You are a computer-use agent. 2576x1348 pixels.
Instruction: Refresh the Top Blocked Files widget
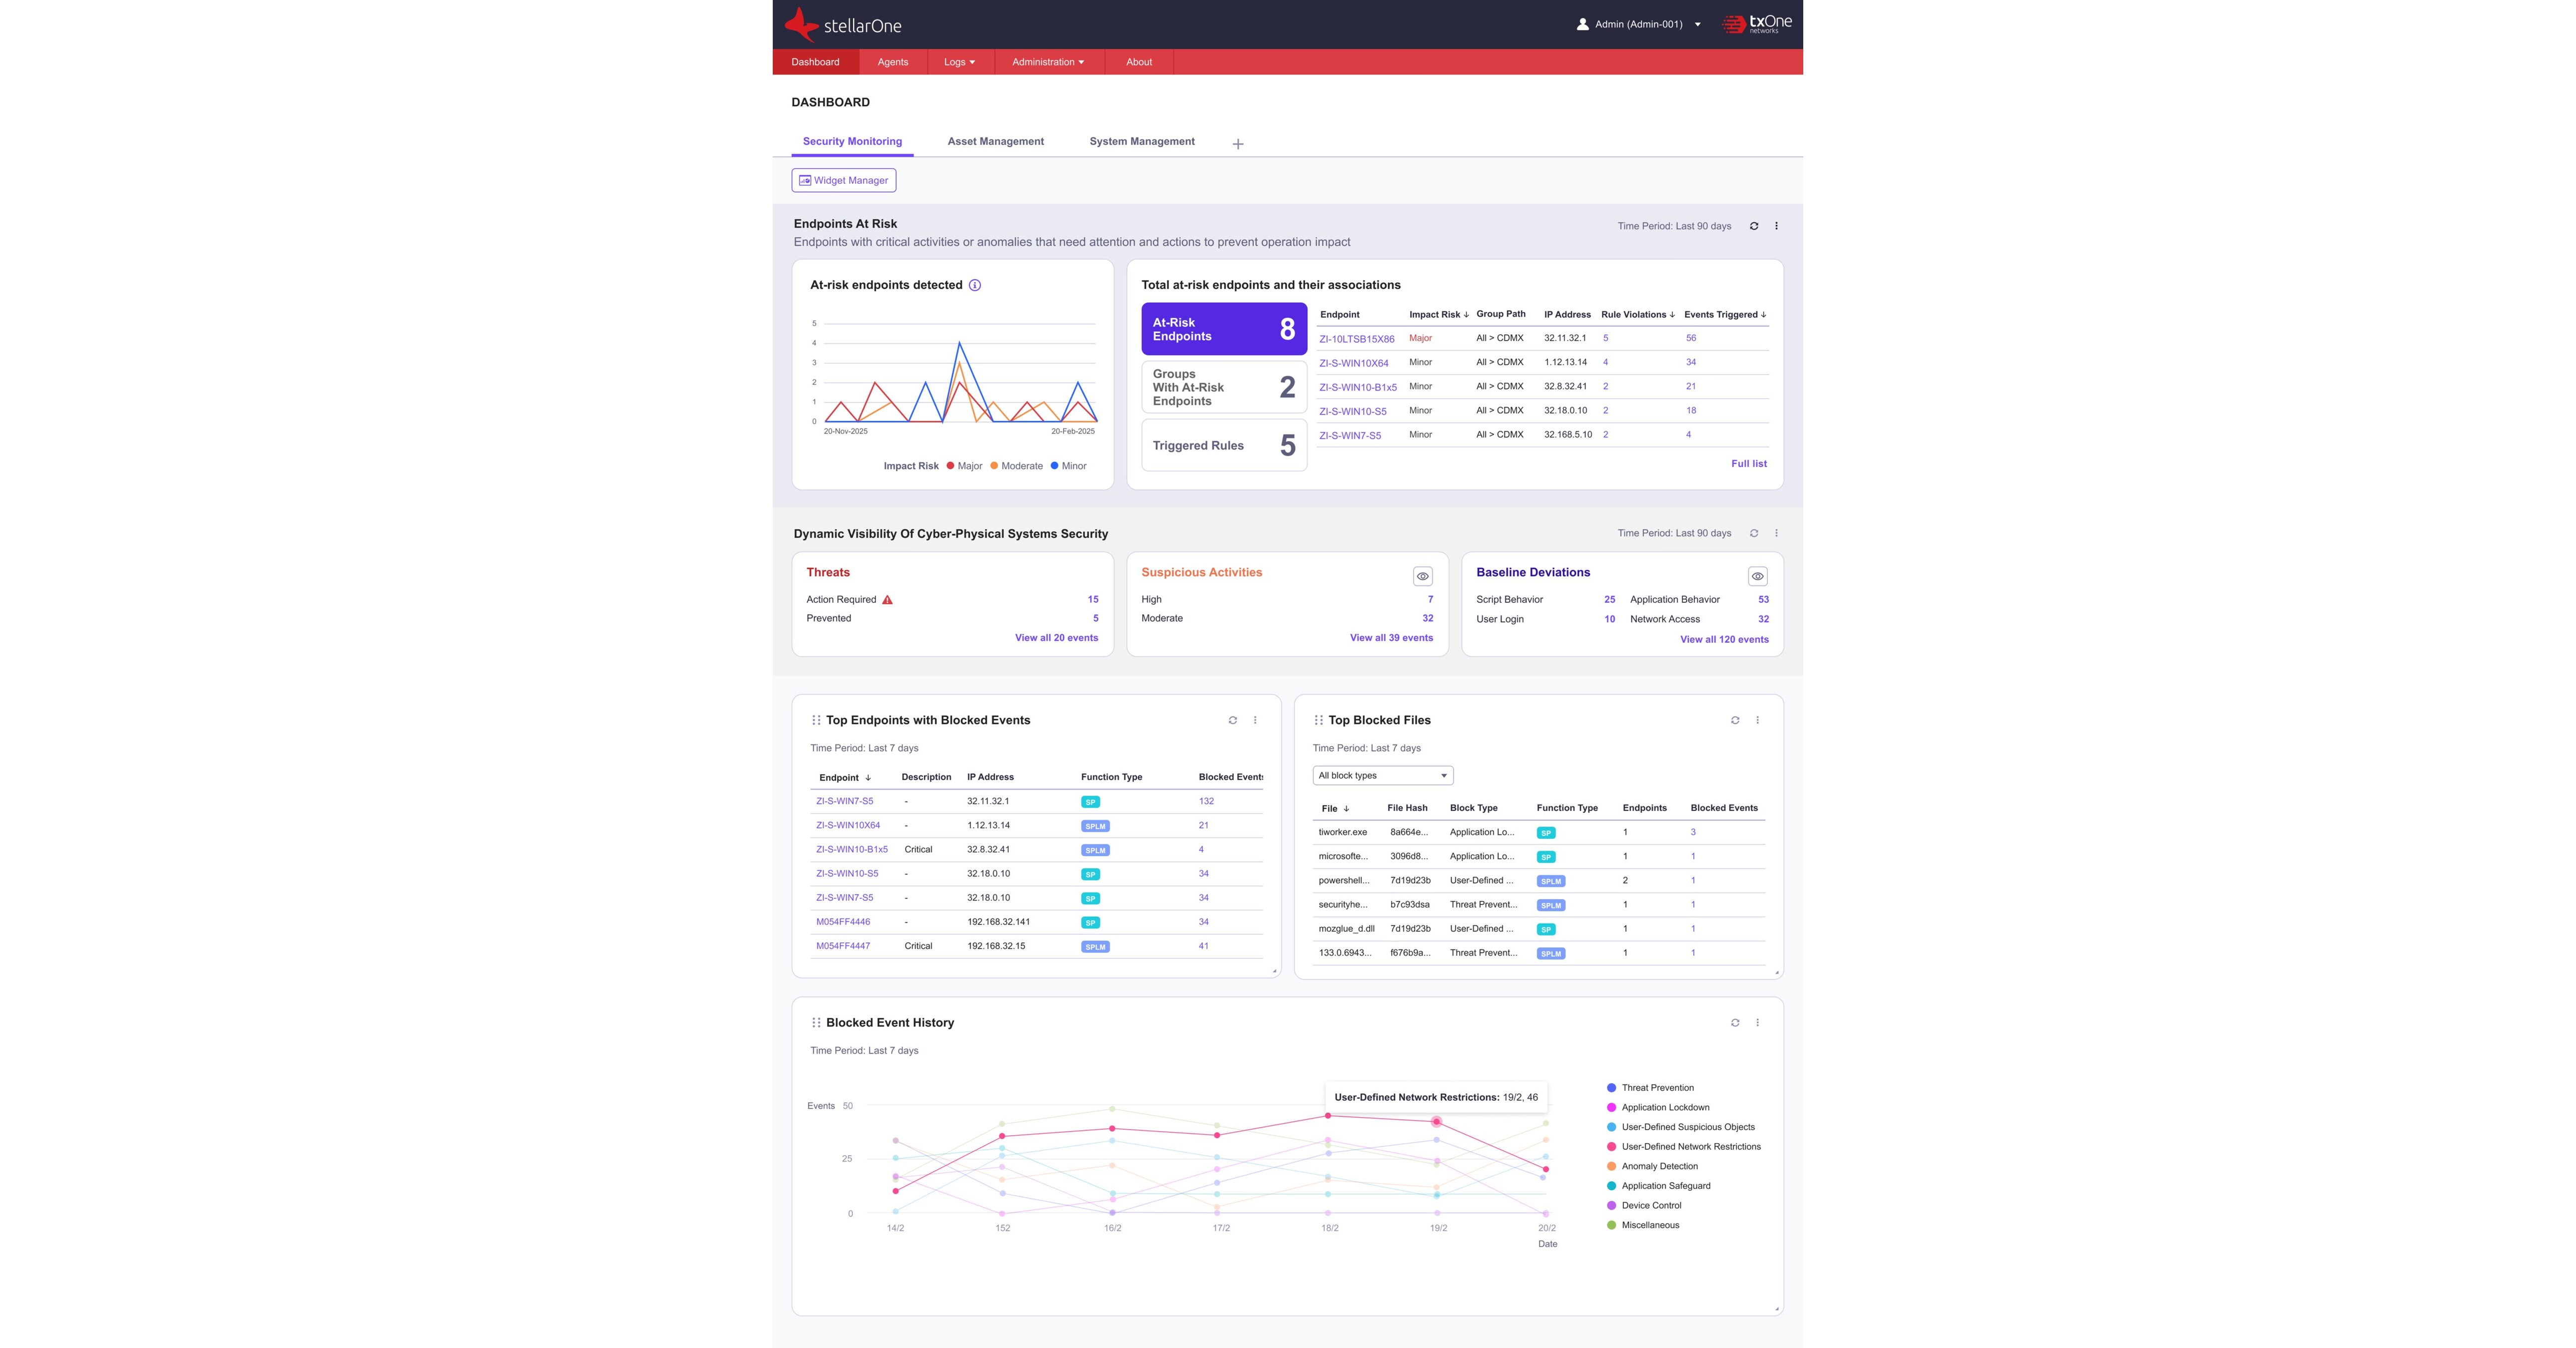[x=1736, y=719]
